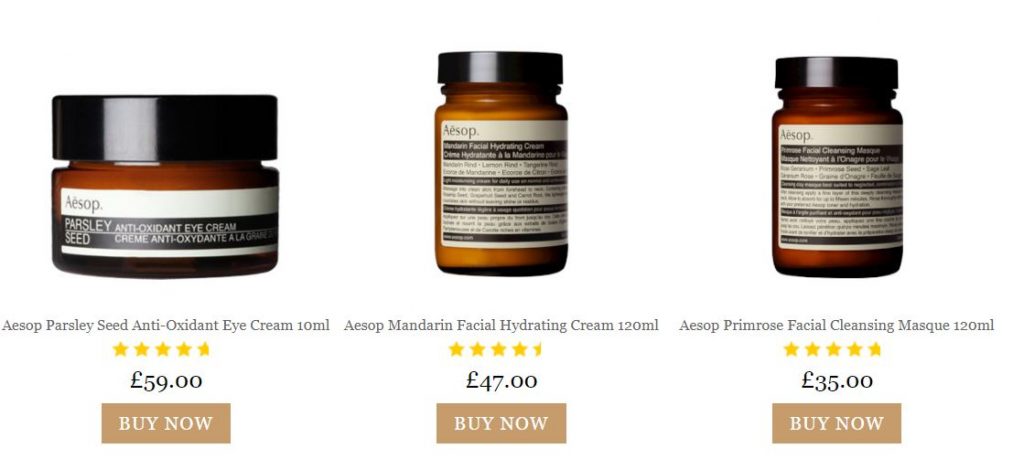This screenshot has height=470, width=1024.
Task: Click Buy Now for Mandarin Hydrating Cream
Action: pos(502,423)
